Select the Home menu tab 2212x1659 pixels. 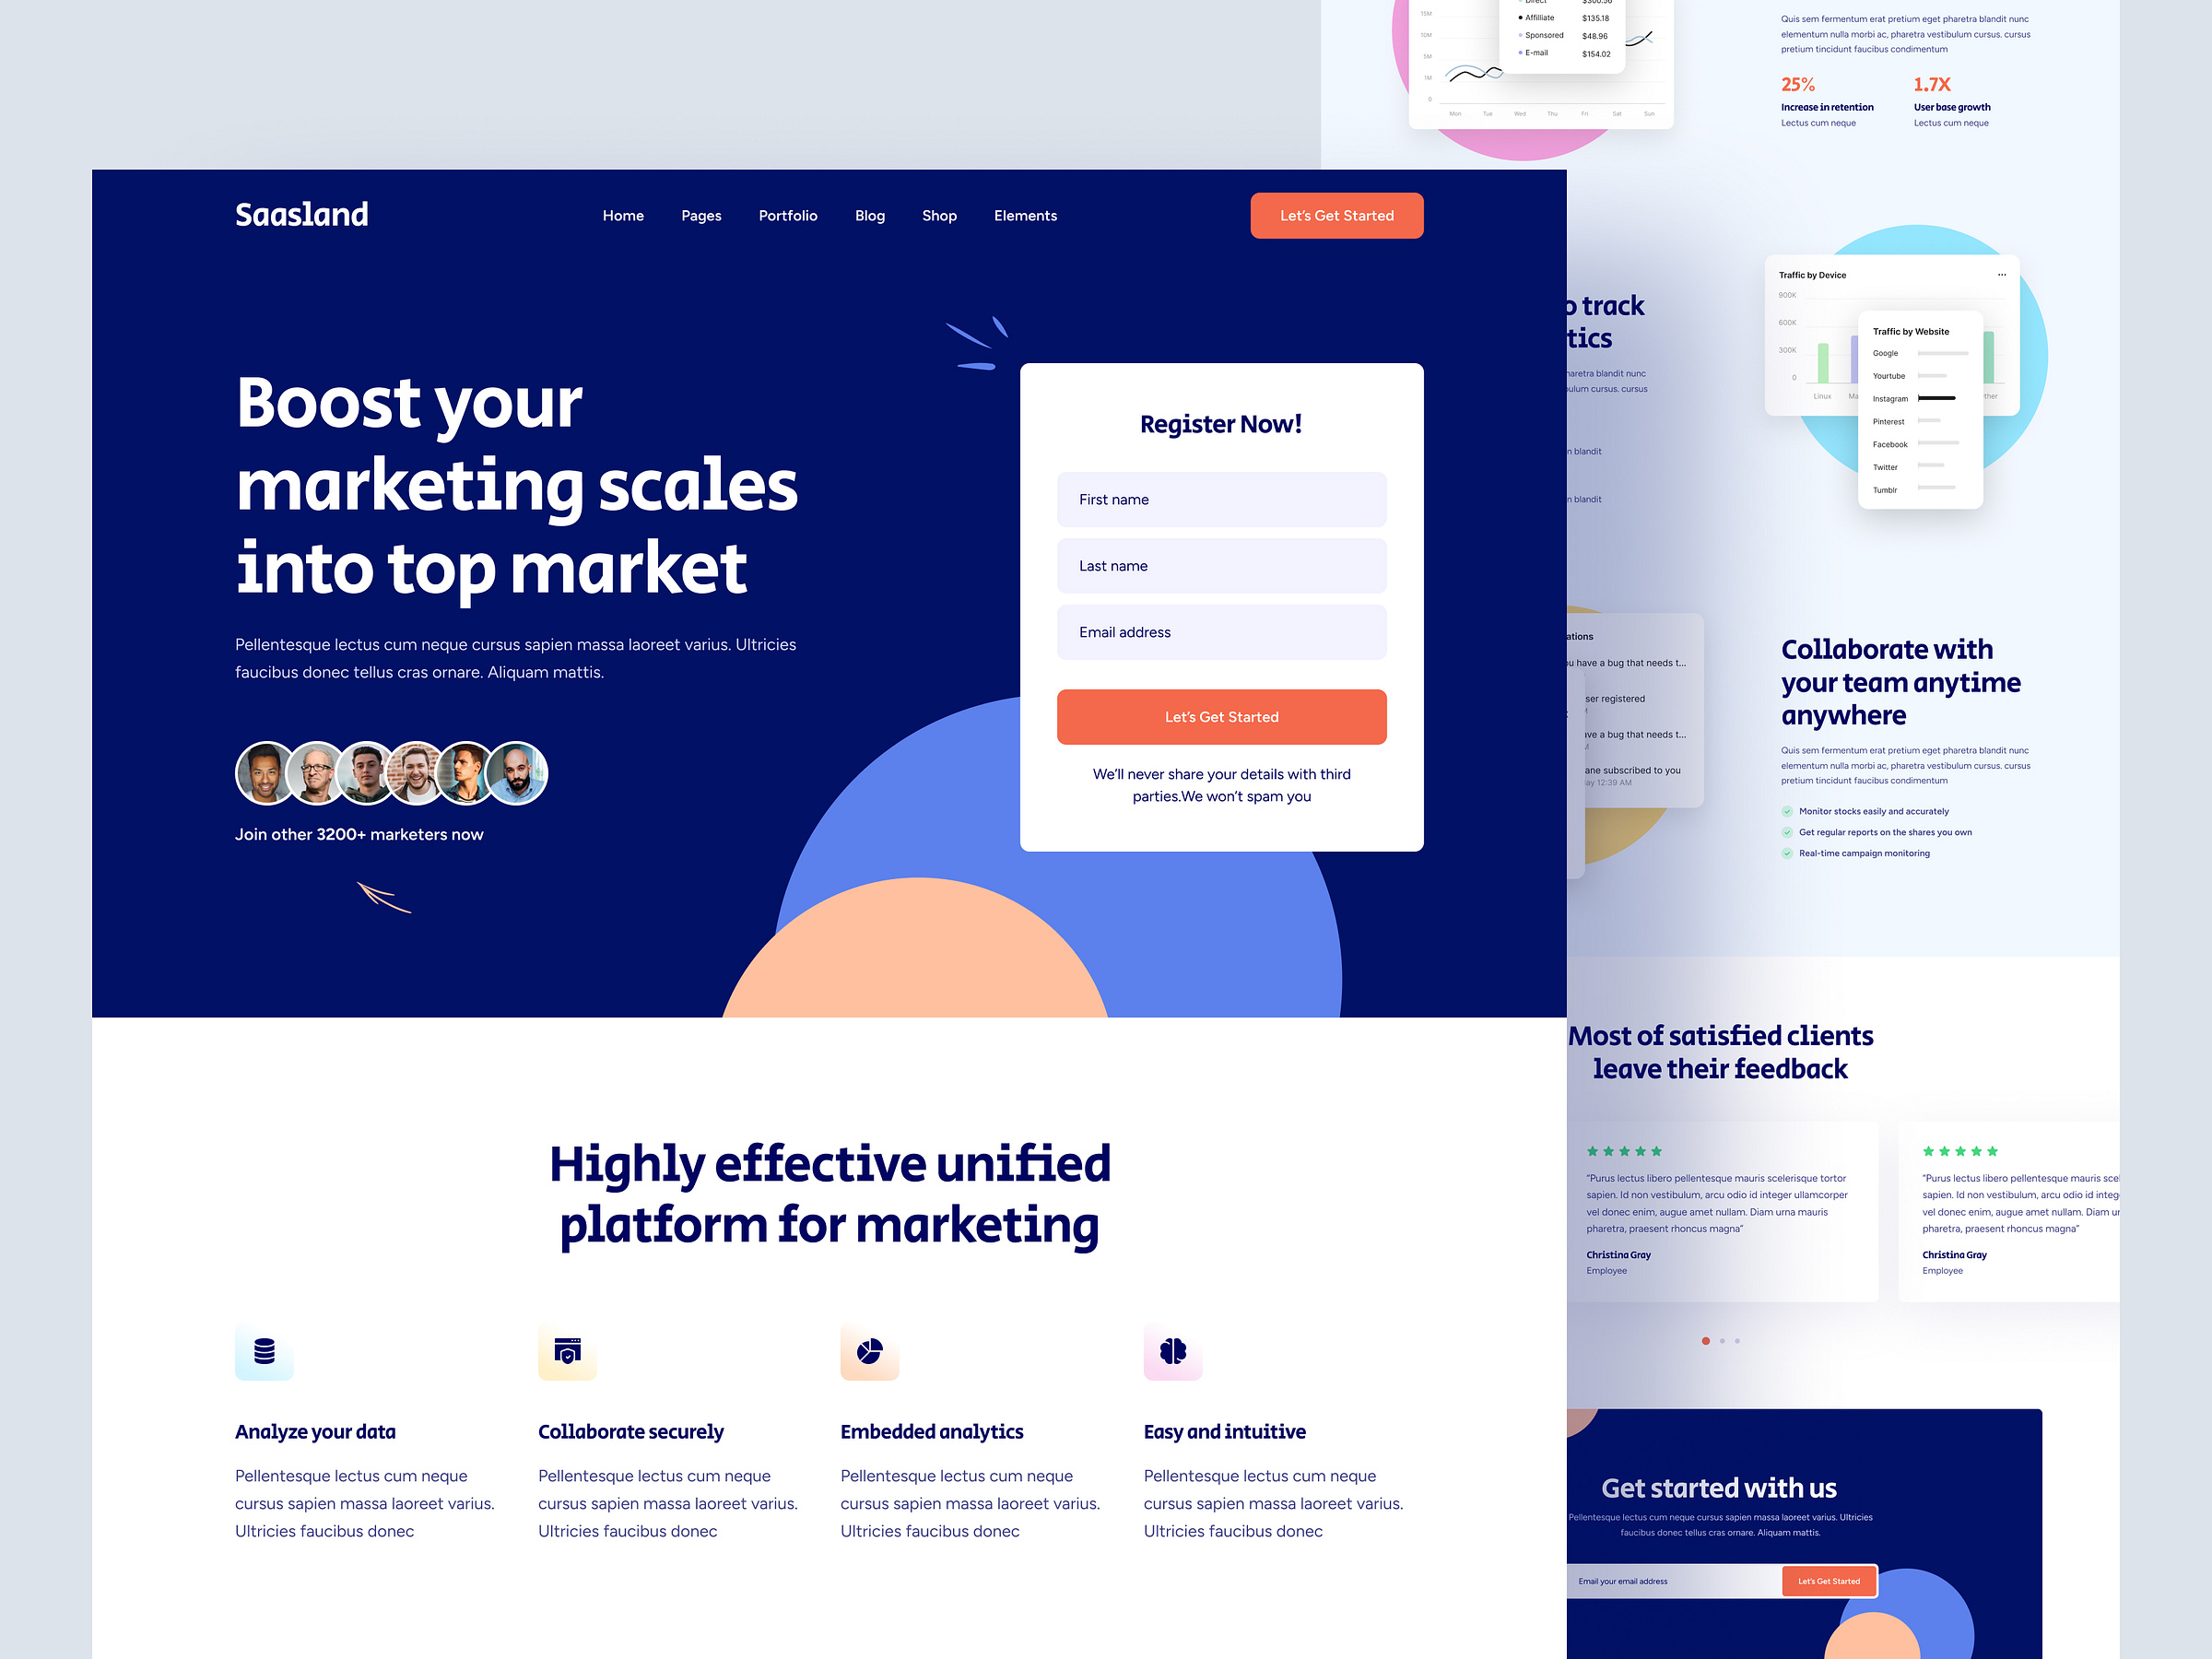[622, 216]
